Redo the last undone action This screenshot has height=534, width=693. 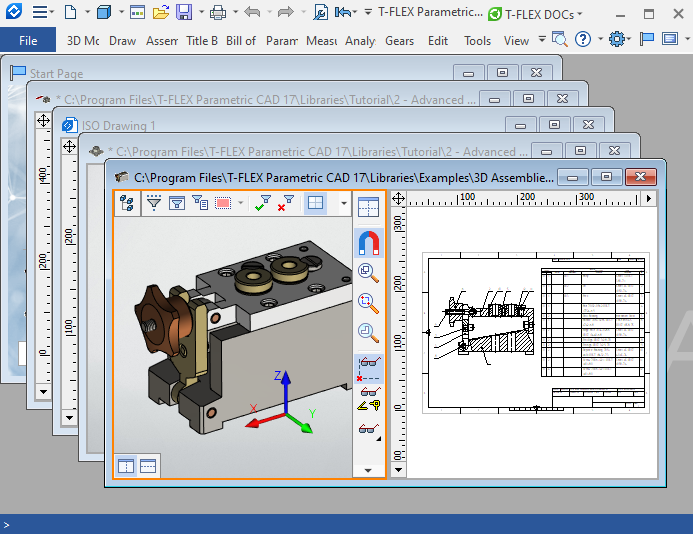(286, 12)
